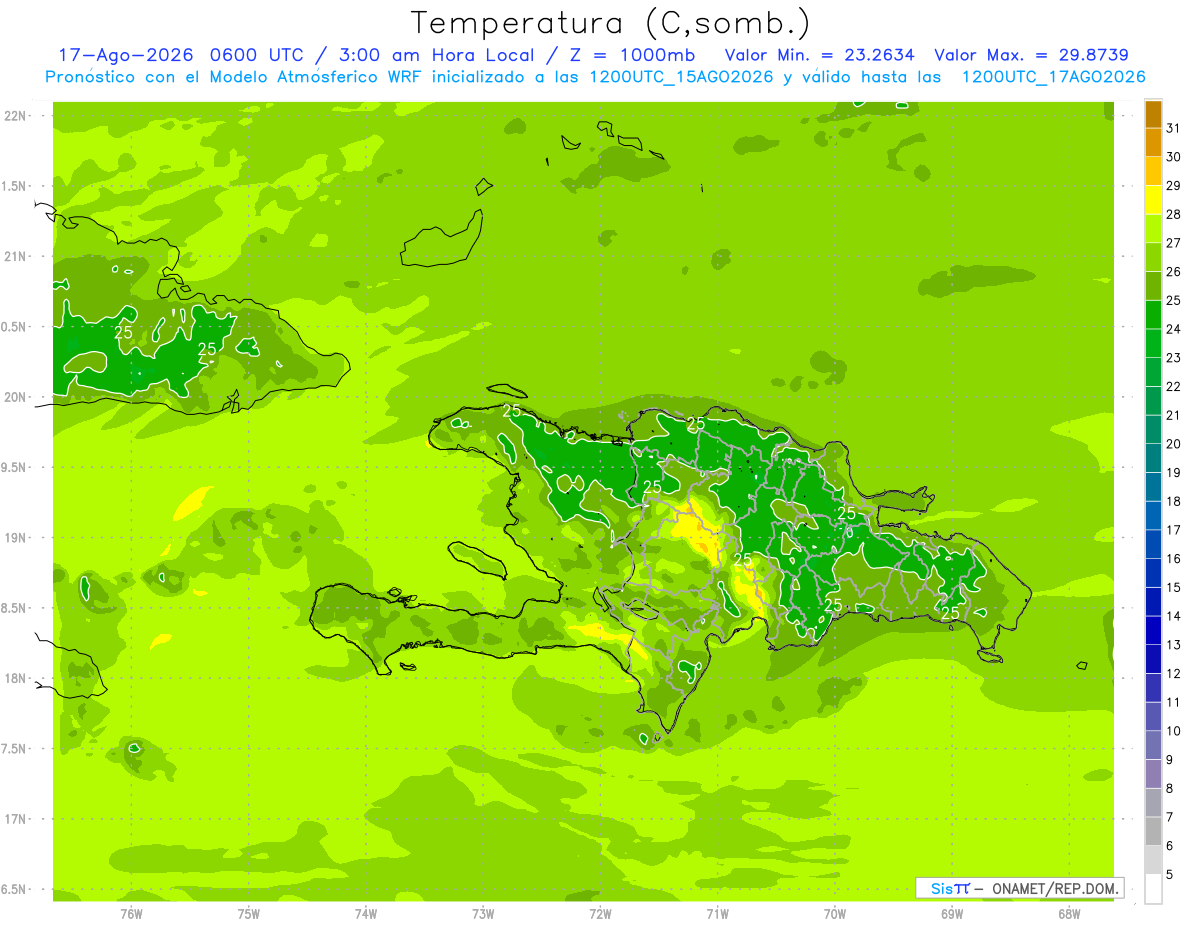The height and width of the screenshot is (927, 1200).
Task: Pick the legend color between 25 and 26
Action: pos(1153,286)
